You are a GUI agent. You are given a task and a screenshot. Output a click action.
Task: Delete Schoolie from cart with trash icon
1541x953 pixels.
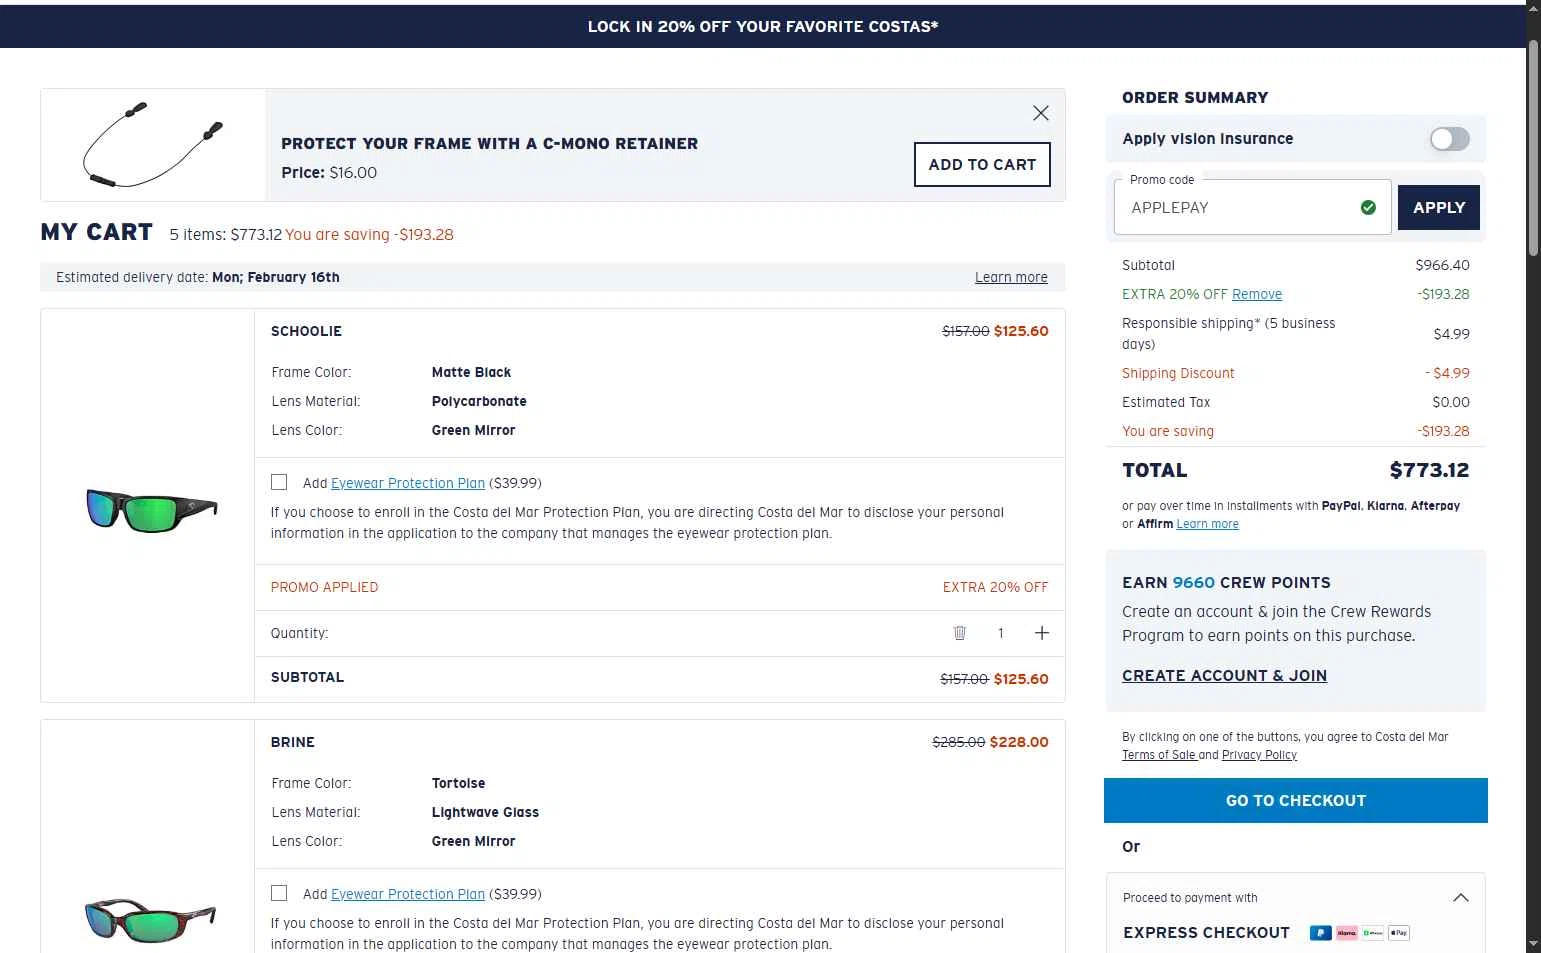click(960, 633)
